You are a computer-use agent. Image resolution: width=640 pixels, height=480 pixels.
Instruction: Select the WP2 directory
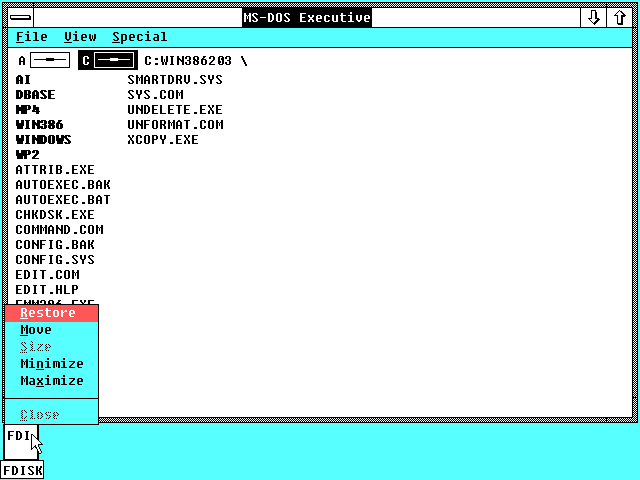pyautogui.click(x=27, y=155)
